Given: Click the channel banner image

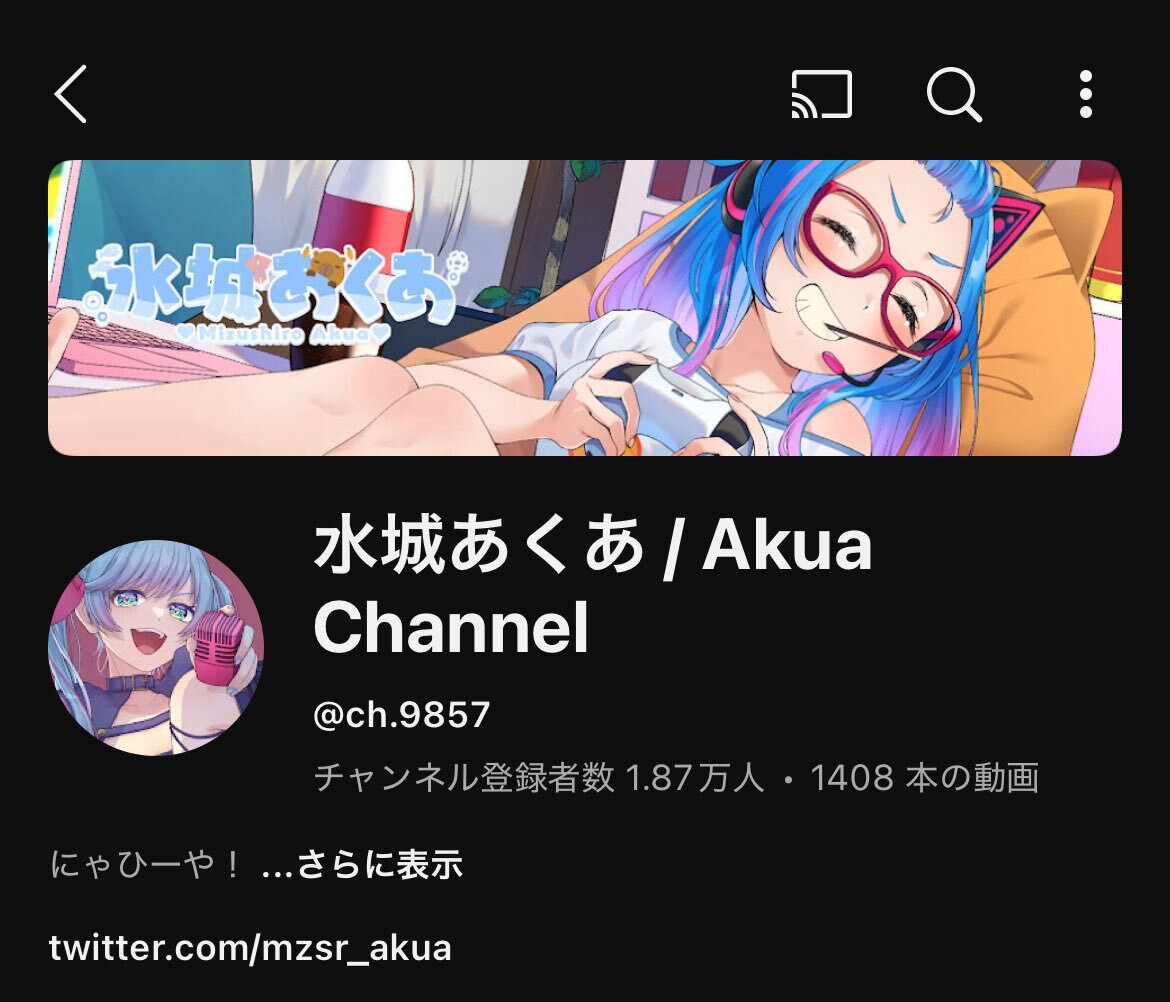Looking at the screenshot, I should click(x=584, y=307).
